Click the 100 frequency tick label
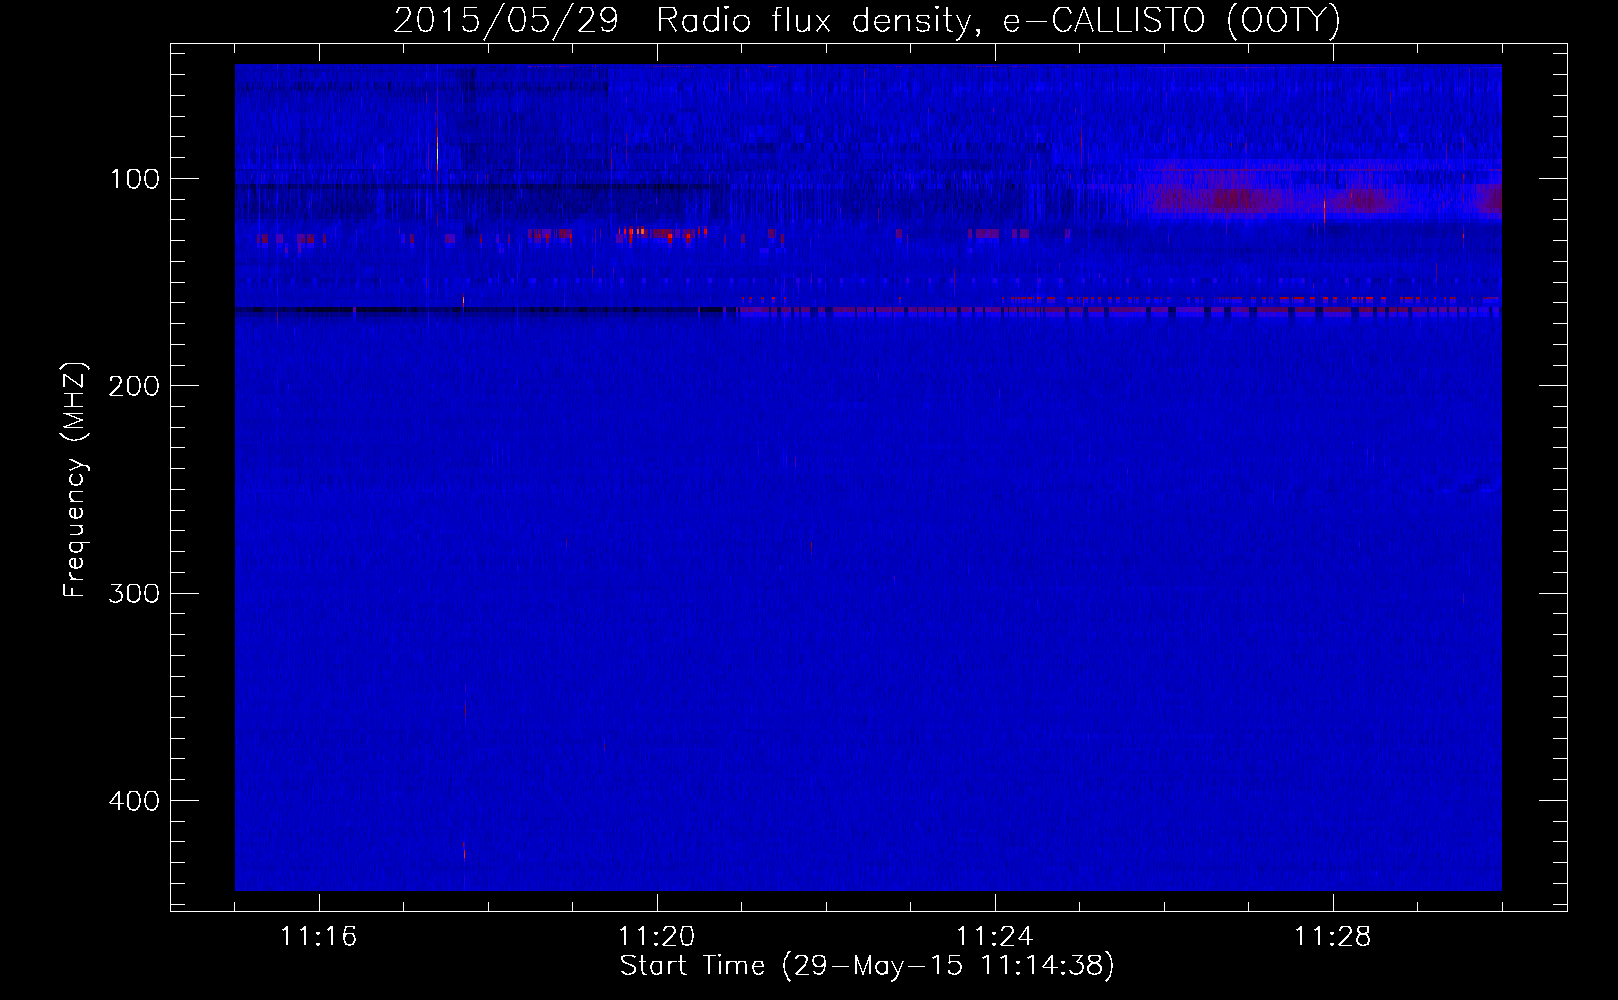The height and width of the screenshot is (1000, 1618). tap(134, 179)
